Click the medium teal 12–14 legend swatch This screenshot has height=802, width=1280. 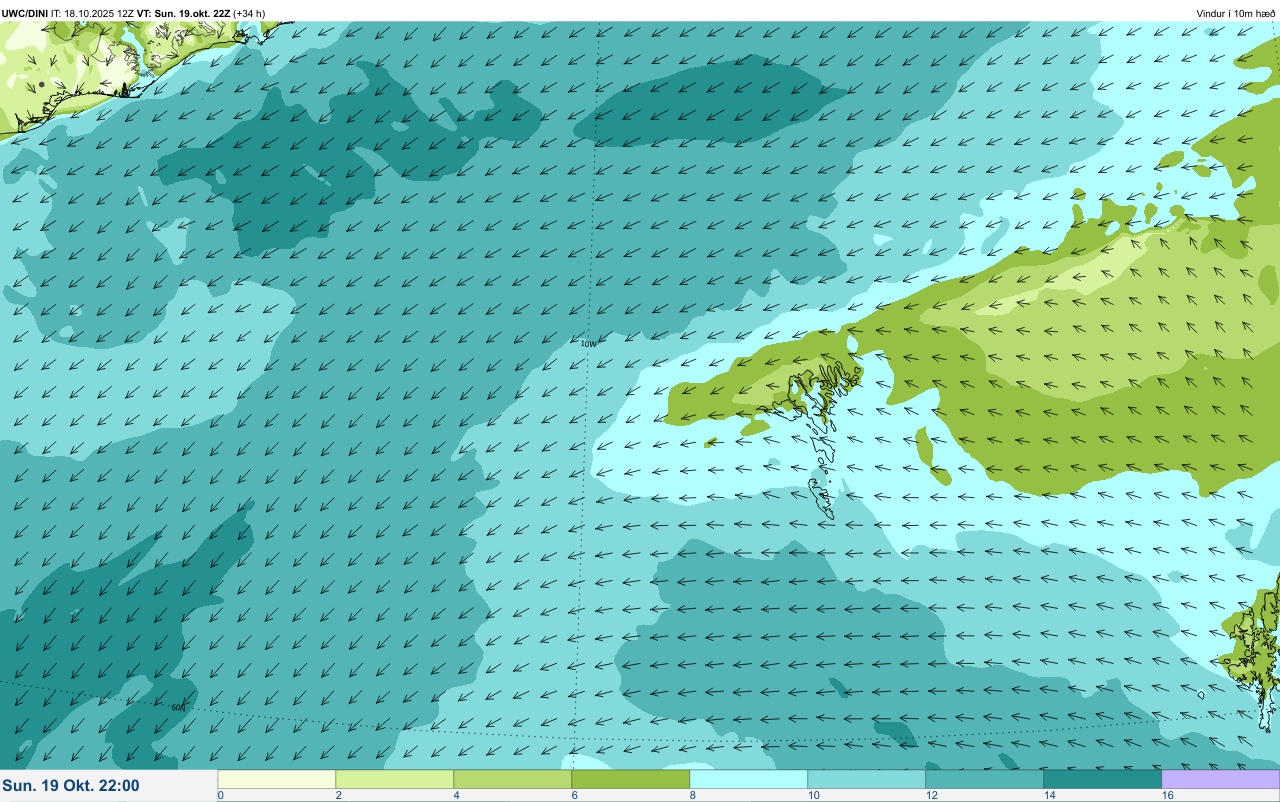coord(985,779)
